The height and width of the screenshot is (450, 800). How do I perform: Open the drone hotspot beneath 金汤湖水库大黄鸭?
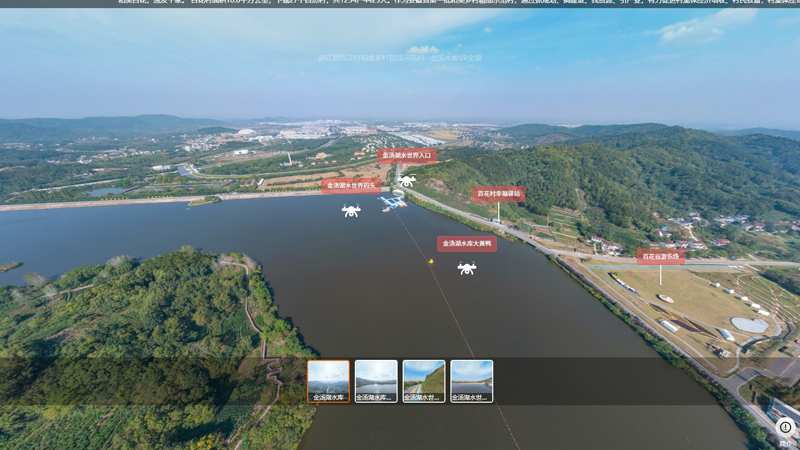pos(467,268)
